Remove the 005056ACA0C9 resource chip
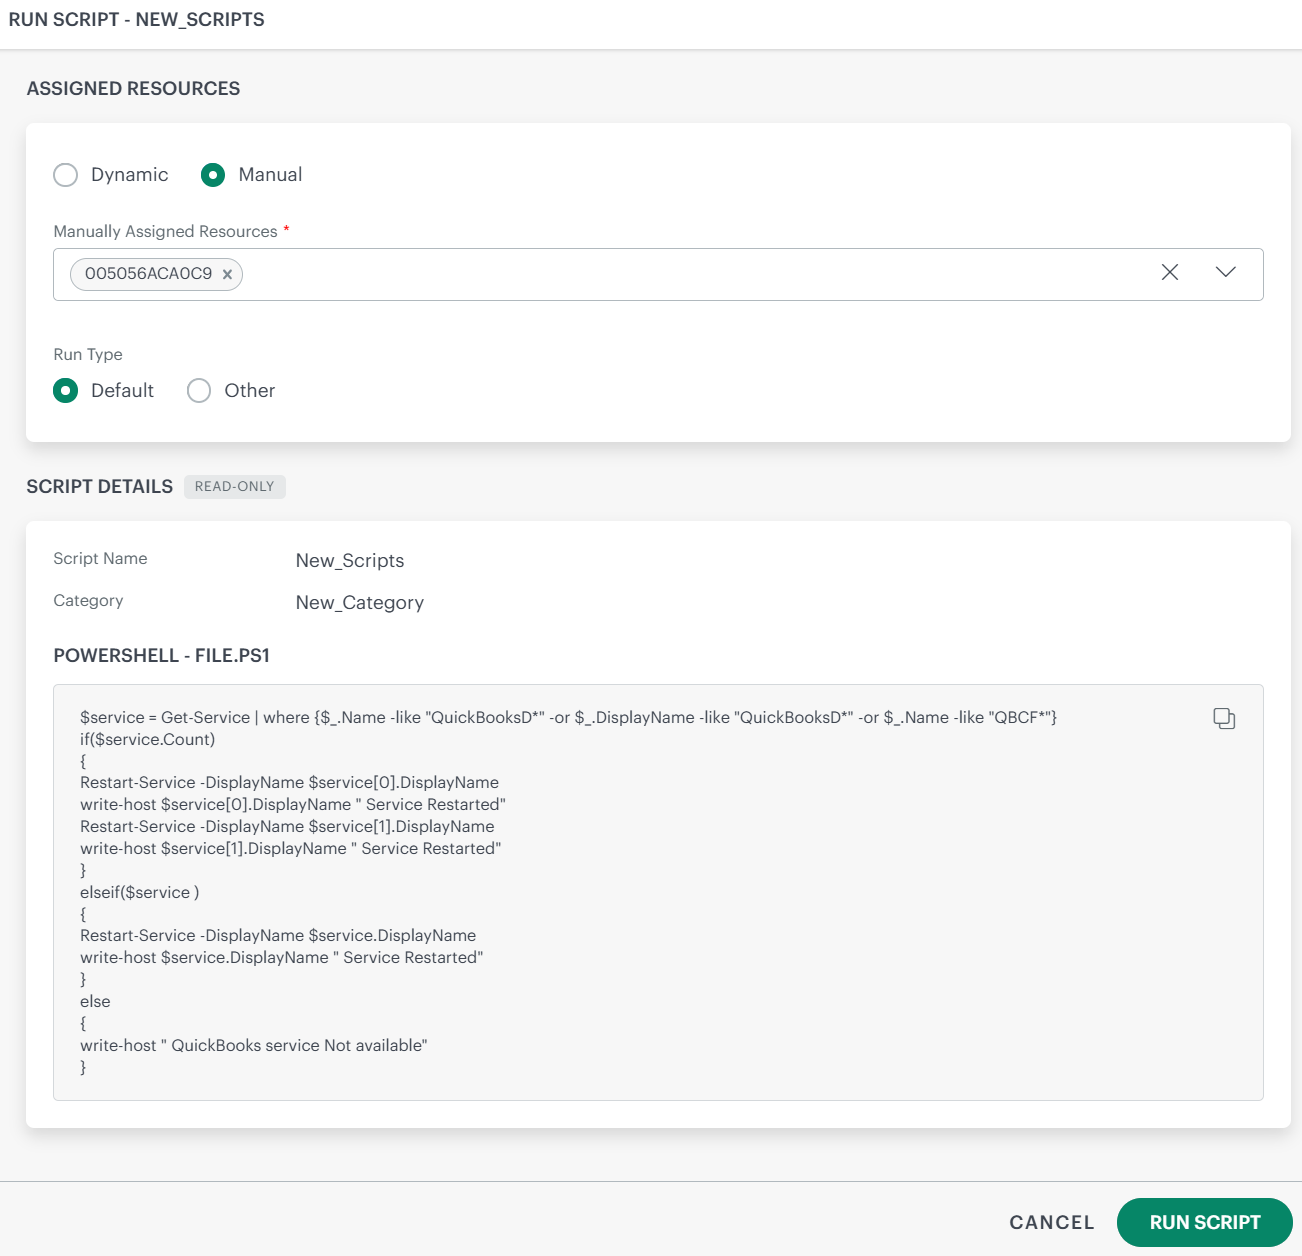The width and height of the screenshot is (1302, 1256). click(227, 274)
